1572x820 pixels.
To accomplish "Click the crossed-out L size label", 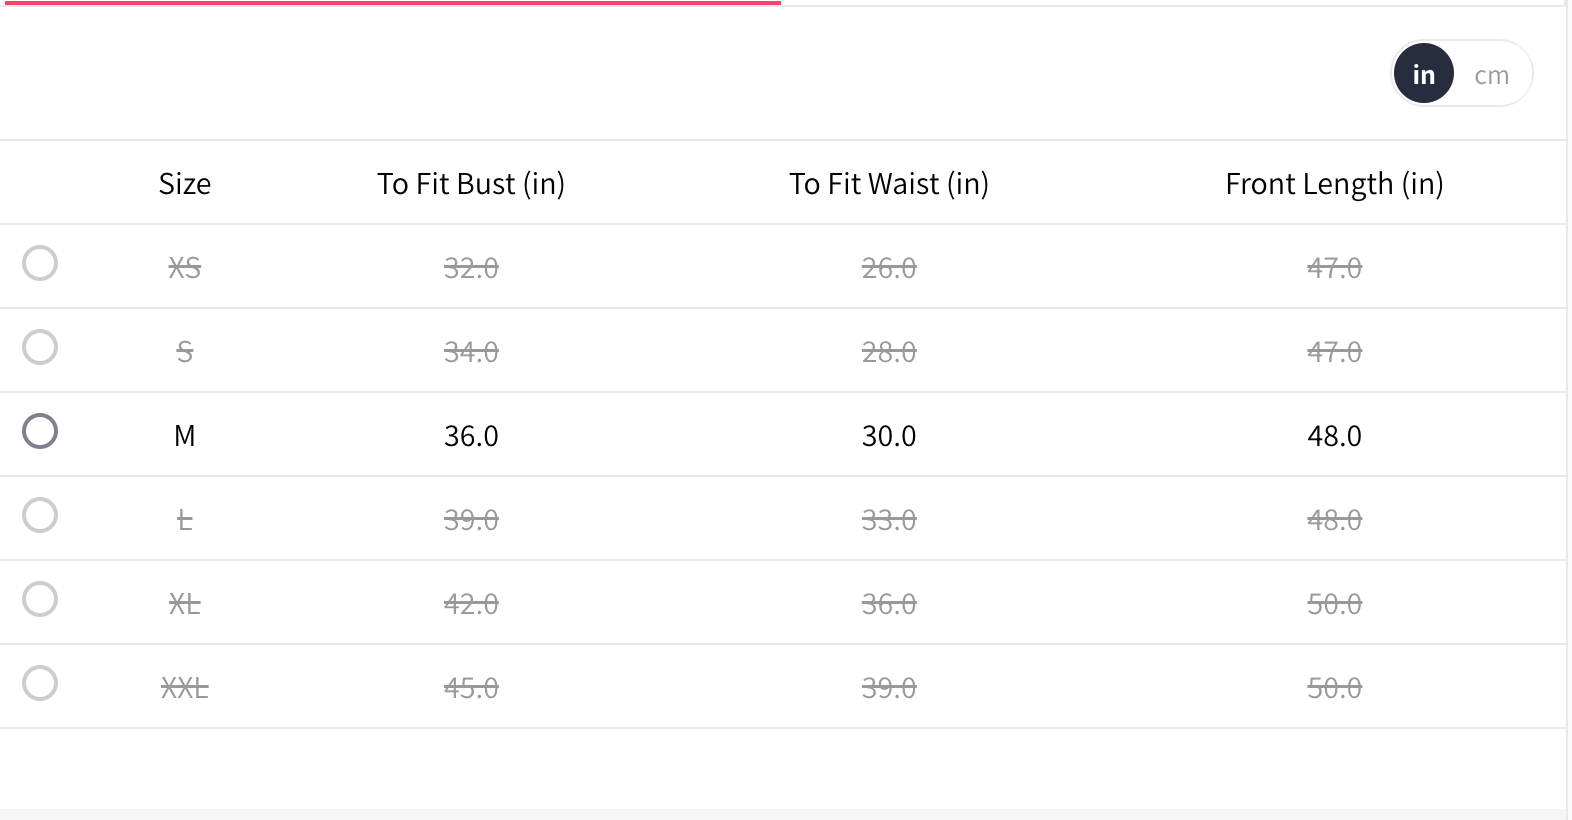I will pyautogui.click(x=185, y=520).
